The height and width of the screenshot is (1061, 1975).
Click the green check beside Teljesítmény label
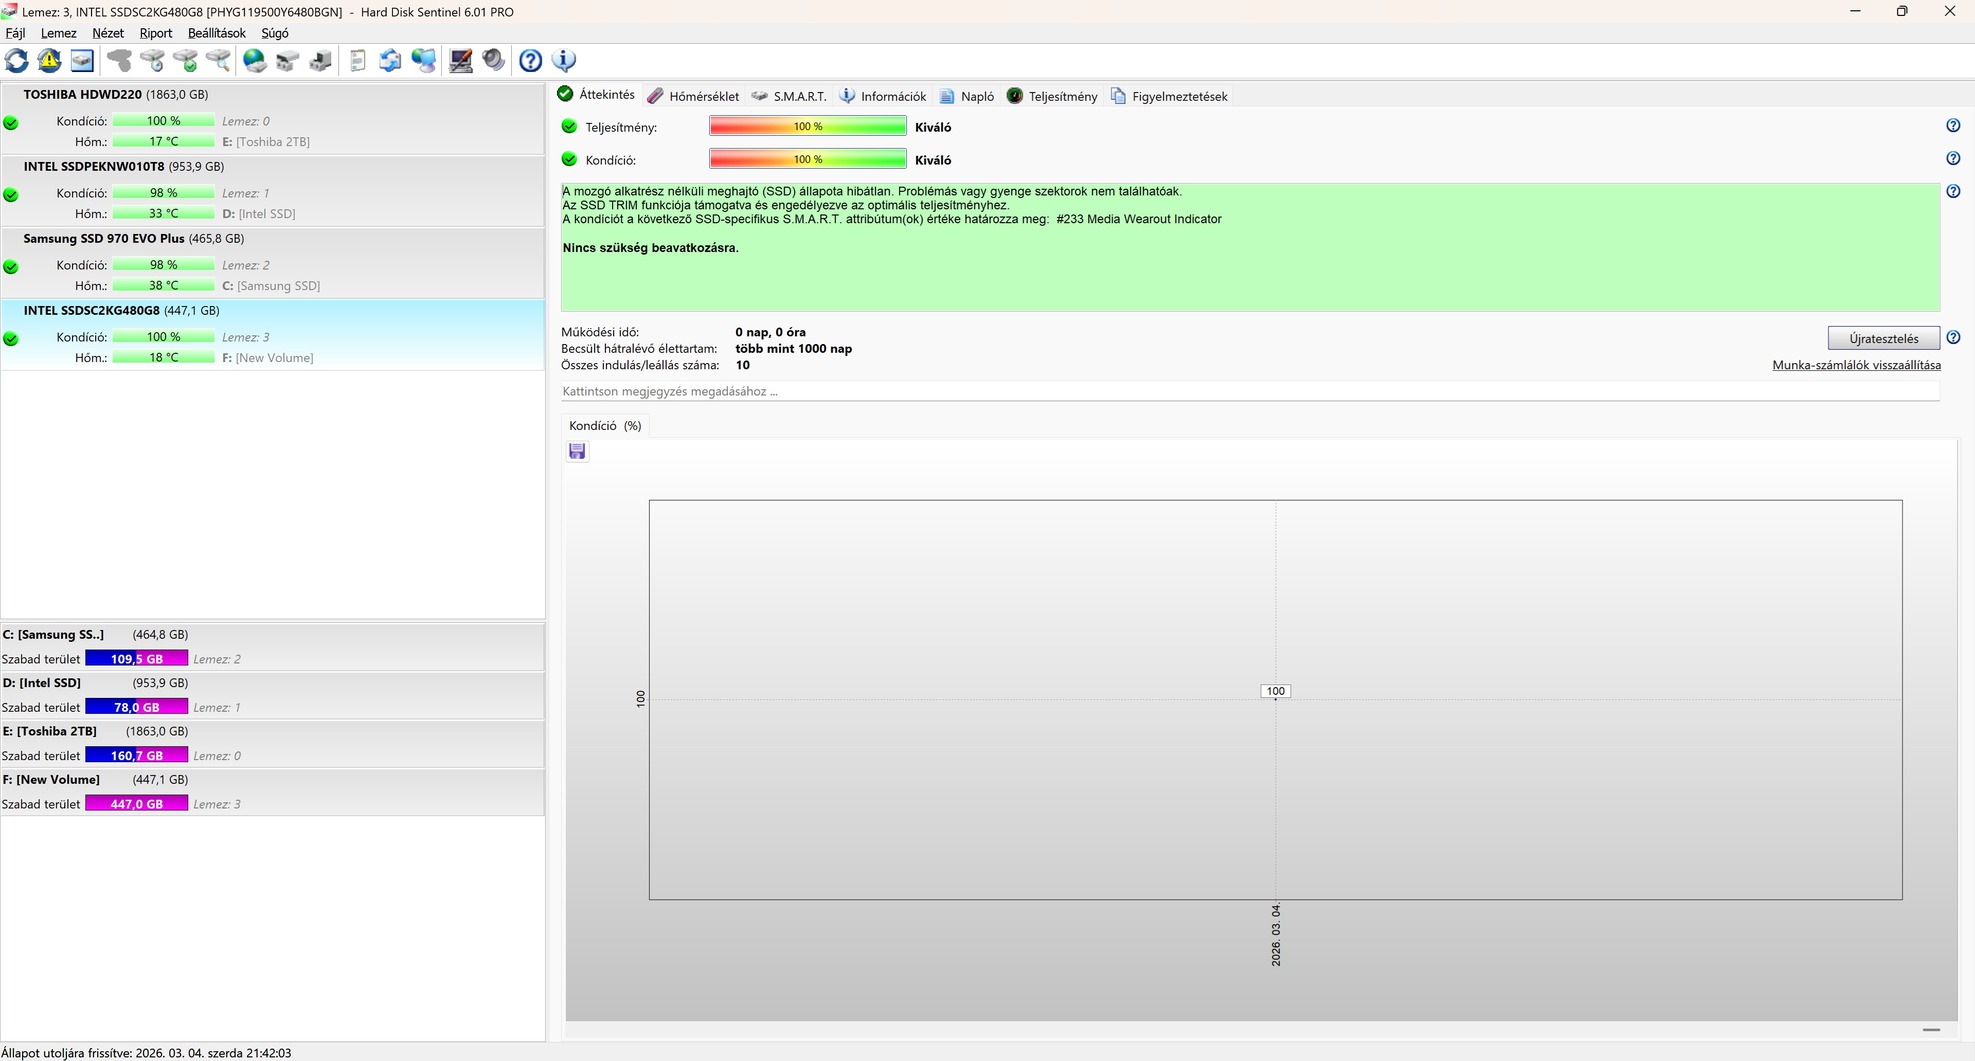click(569, 127)
